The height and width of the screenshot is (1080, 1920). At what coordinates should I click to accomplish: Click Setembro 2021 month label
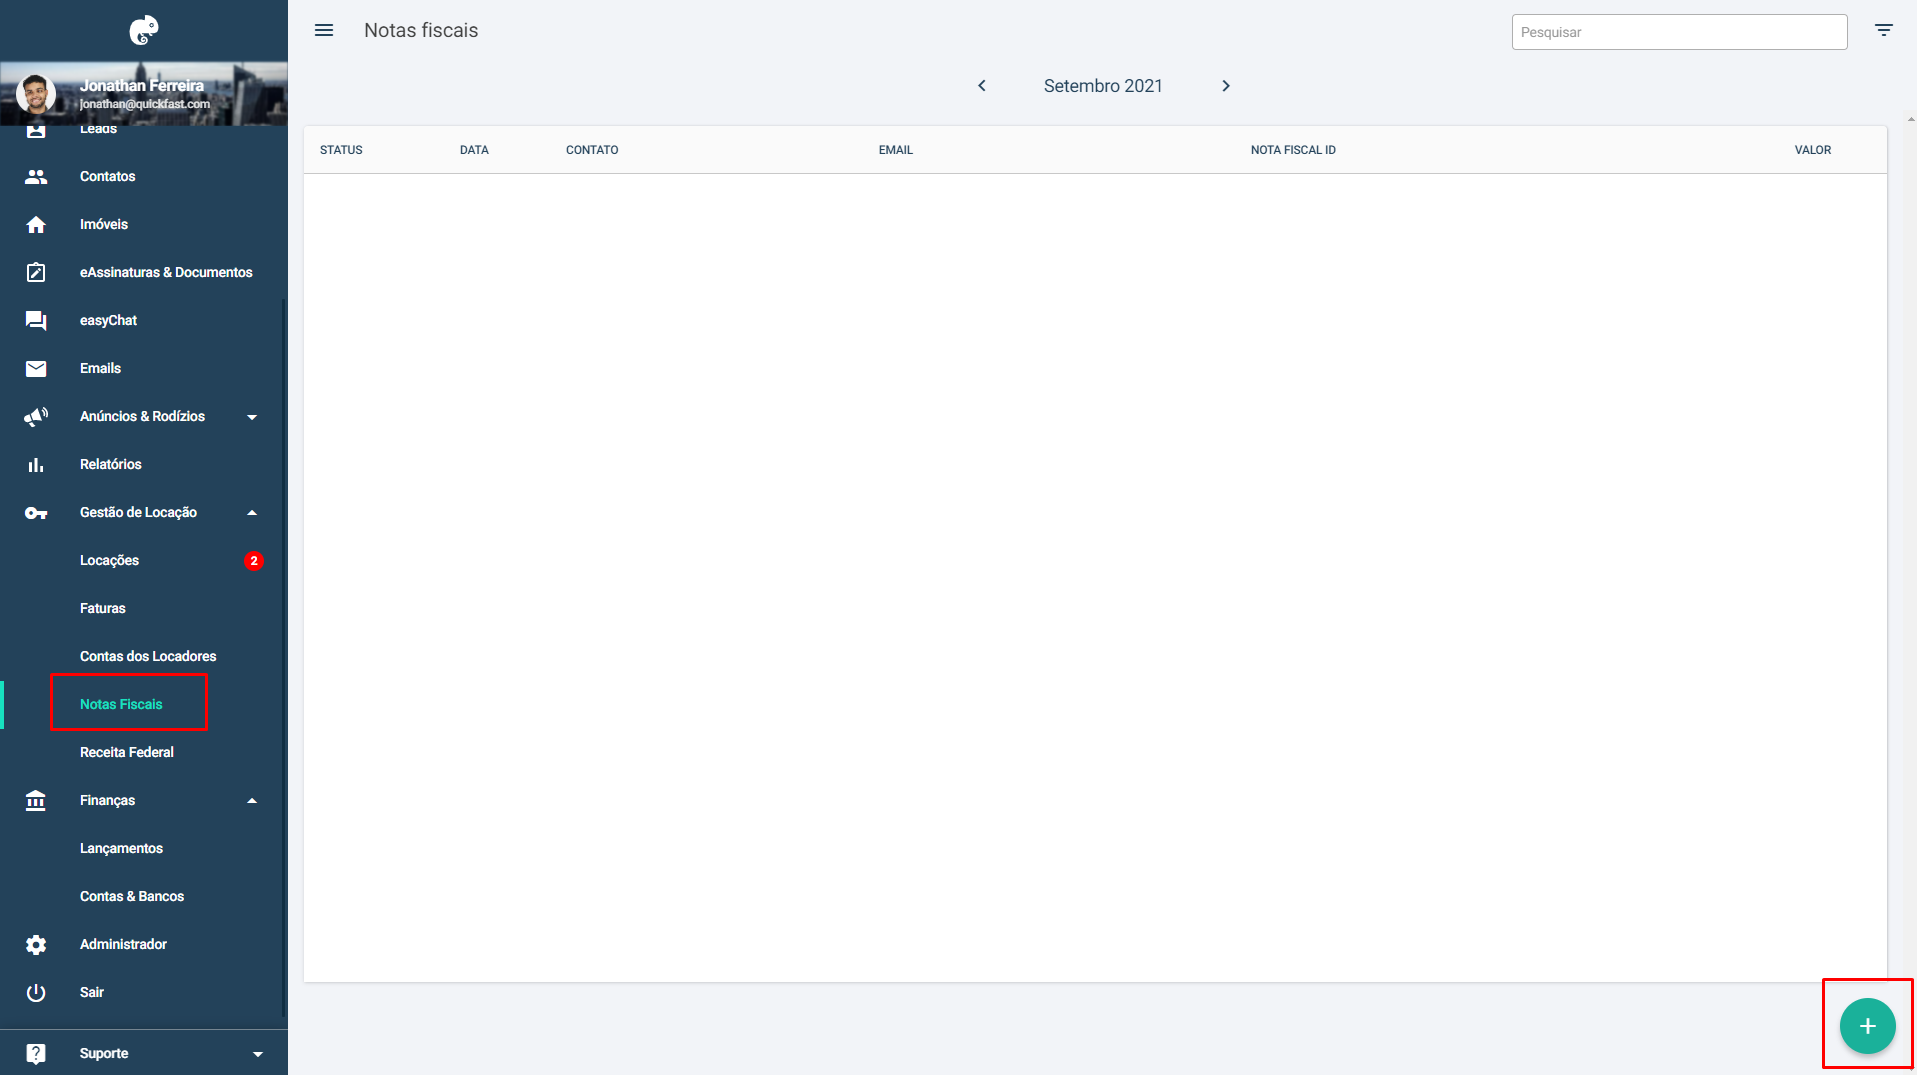1103,86
